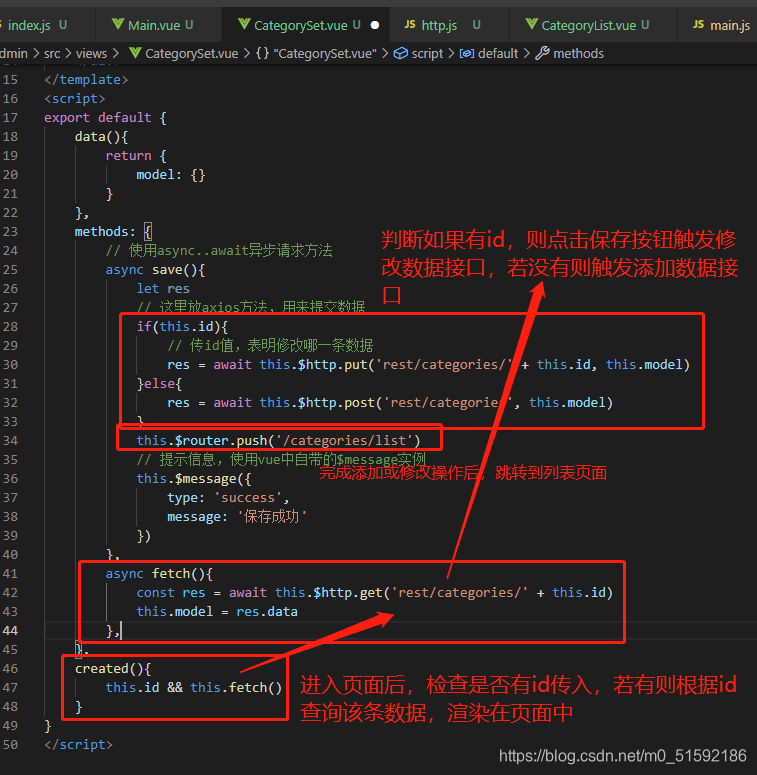Open the http.js tab
This screenshot has width=757, height=775.
[x=449, y=25]
